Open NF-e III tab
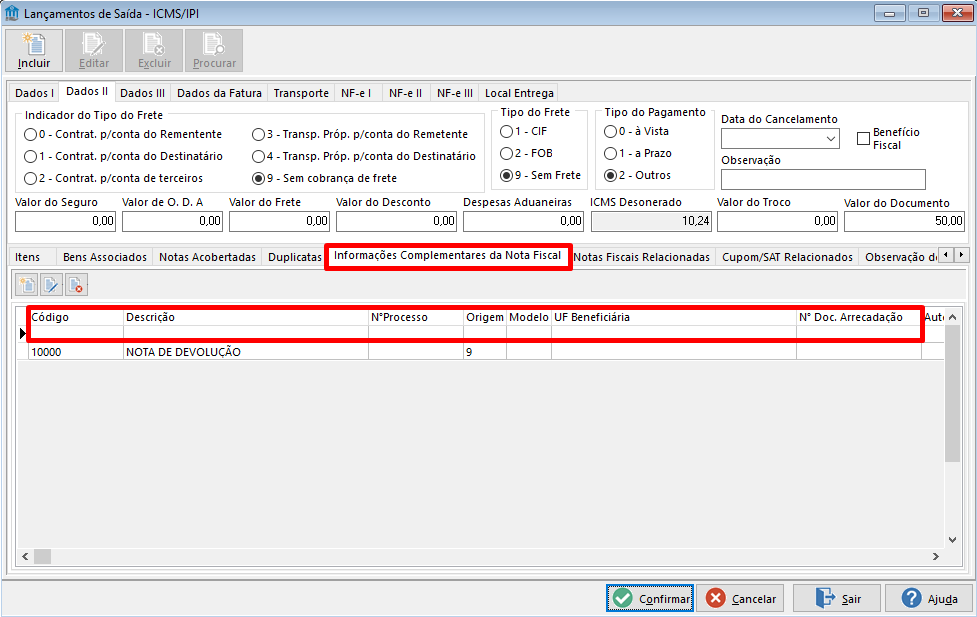This screenshot has height=617, width=977. 455,93
